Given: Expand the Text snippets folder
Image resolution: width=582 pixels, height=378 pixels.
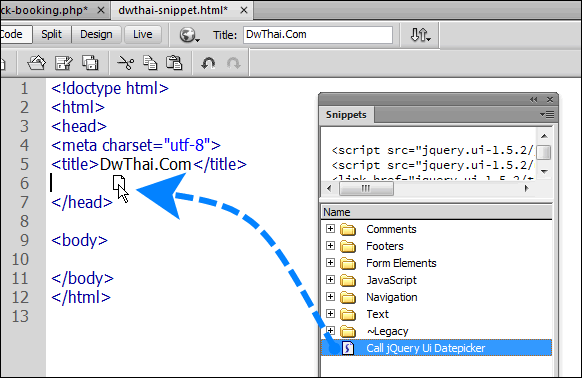Looking at the screenshot, I should (330, 314).
